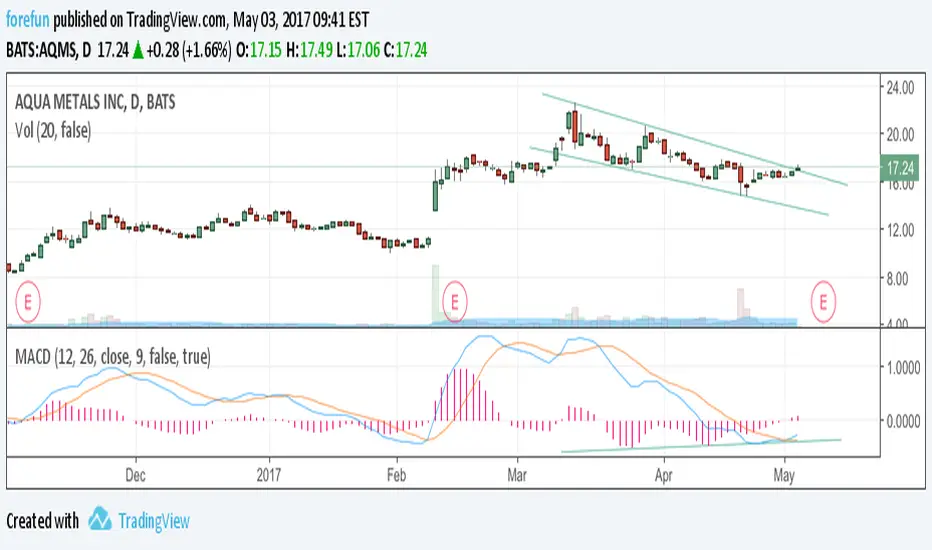932x550 pixels.
Task: Click the leftmost earnings E marker
Action: point(27,302)
